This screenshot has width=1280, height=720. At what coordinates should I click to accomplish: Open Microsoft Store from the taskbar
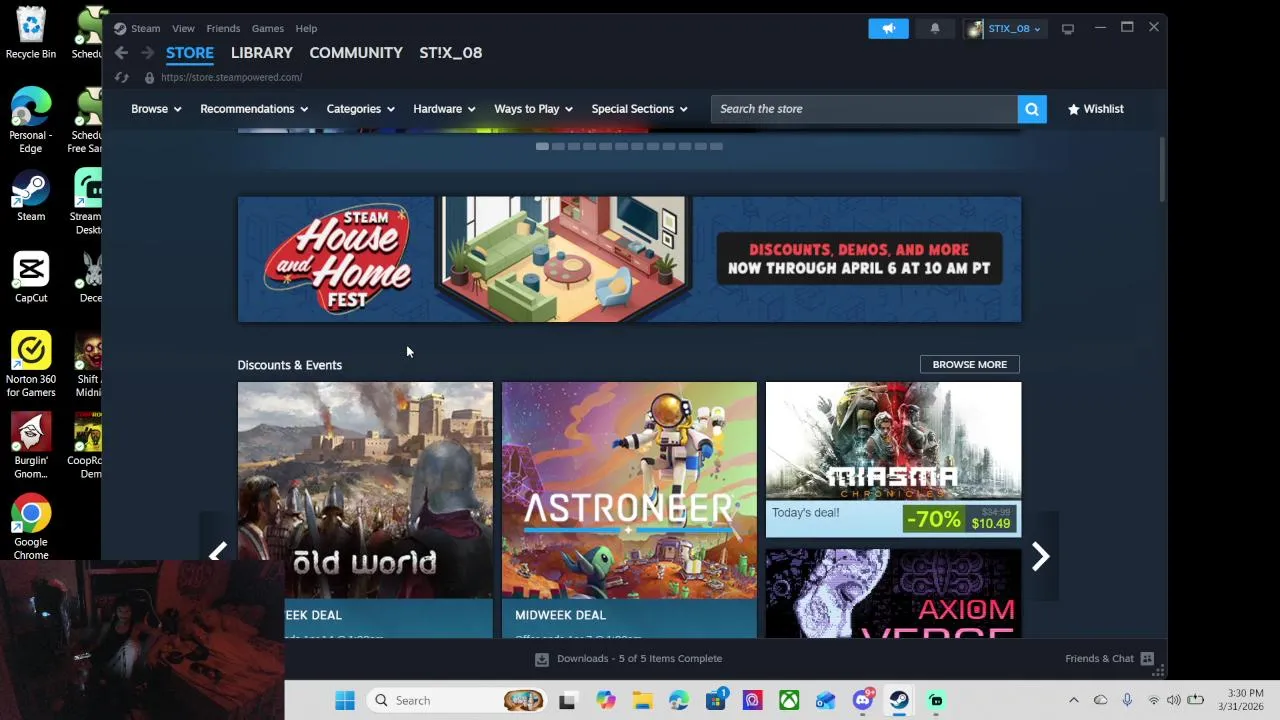pos(716,701)
